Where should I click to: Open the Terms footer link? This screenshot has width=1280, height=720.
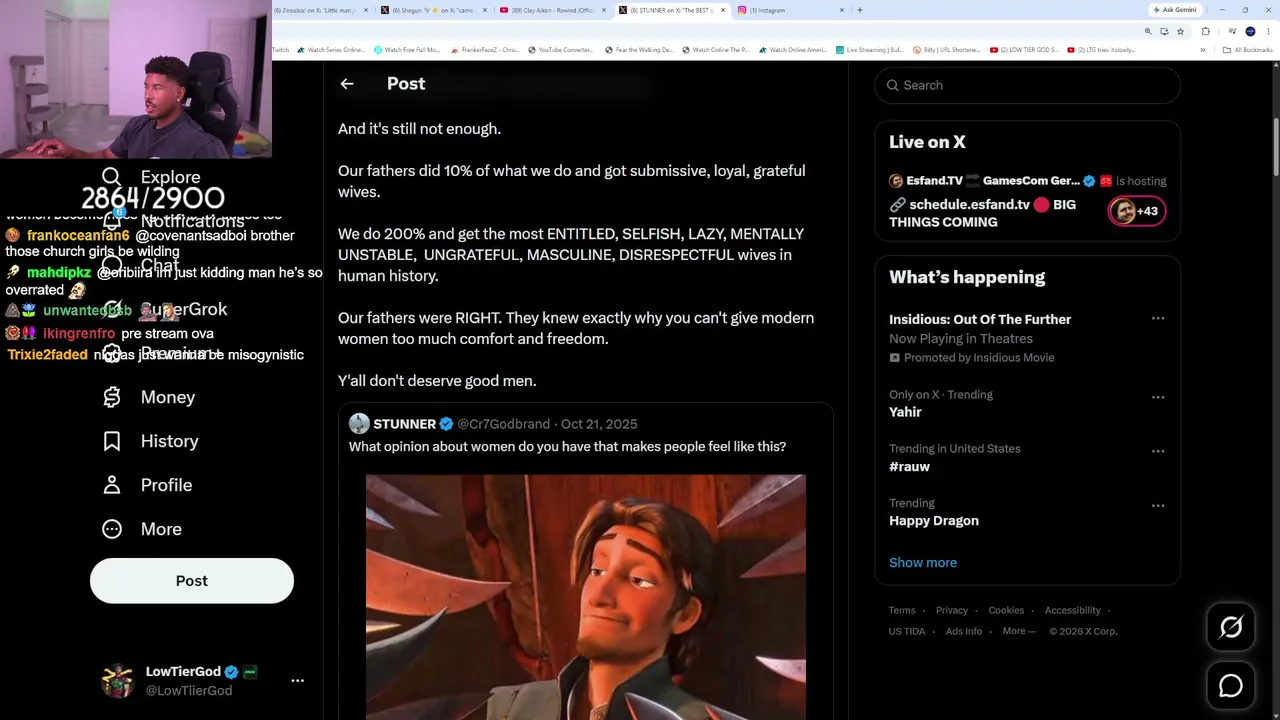pyautogui.click(x=902, y=610)
